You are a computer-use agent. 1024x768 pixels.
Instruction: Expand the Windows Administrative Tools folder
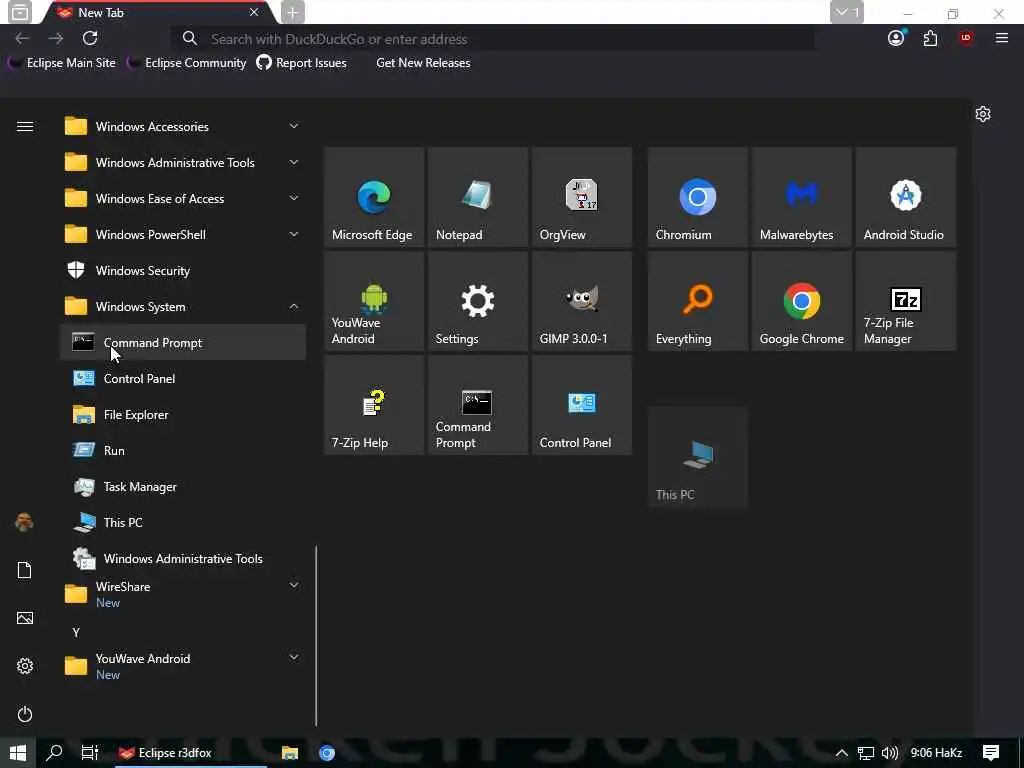183,163
